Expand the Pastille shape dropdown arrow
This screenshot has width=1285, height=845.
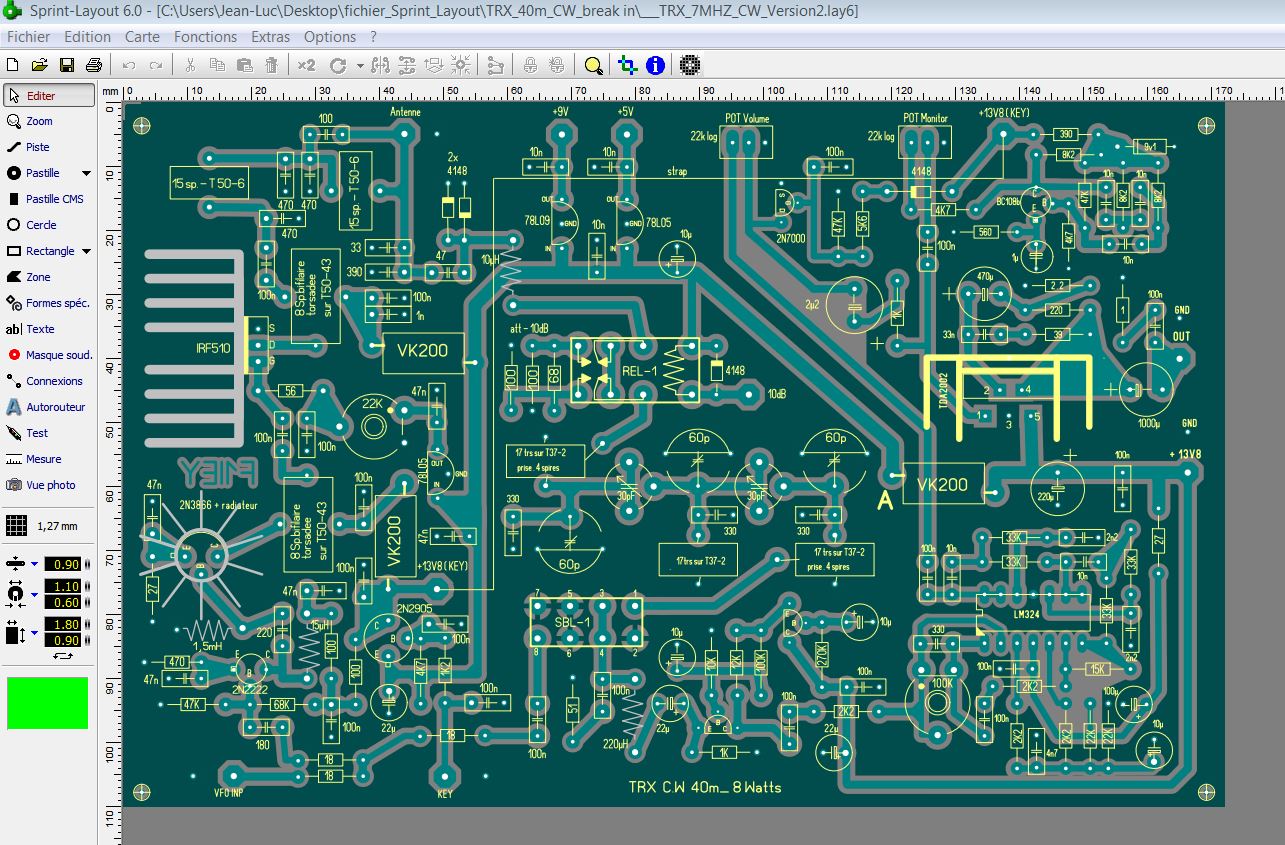coord(86,173)
